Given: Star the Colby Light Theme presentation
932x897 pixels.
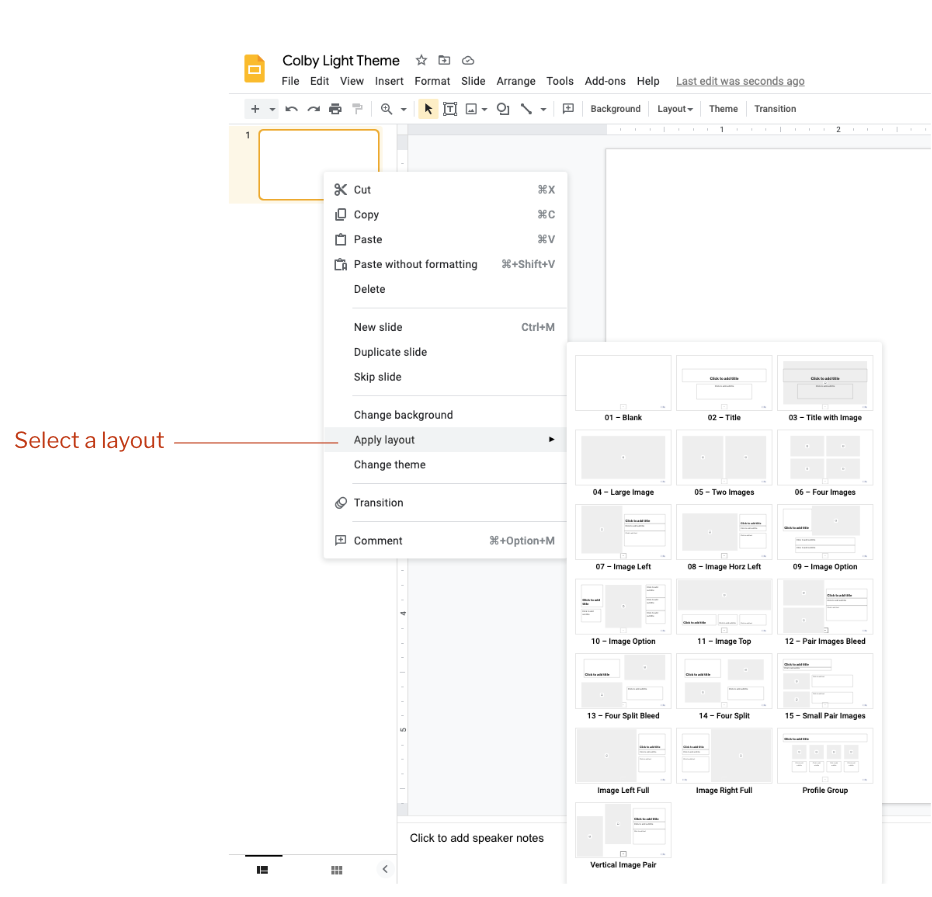Looking at the screenshot, I should (421, 60).
